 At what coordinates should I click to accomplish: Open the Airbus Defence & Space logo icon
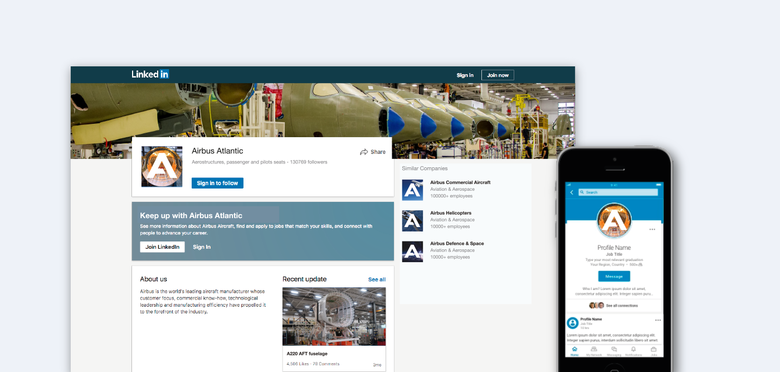tap(412, 252)
